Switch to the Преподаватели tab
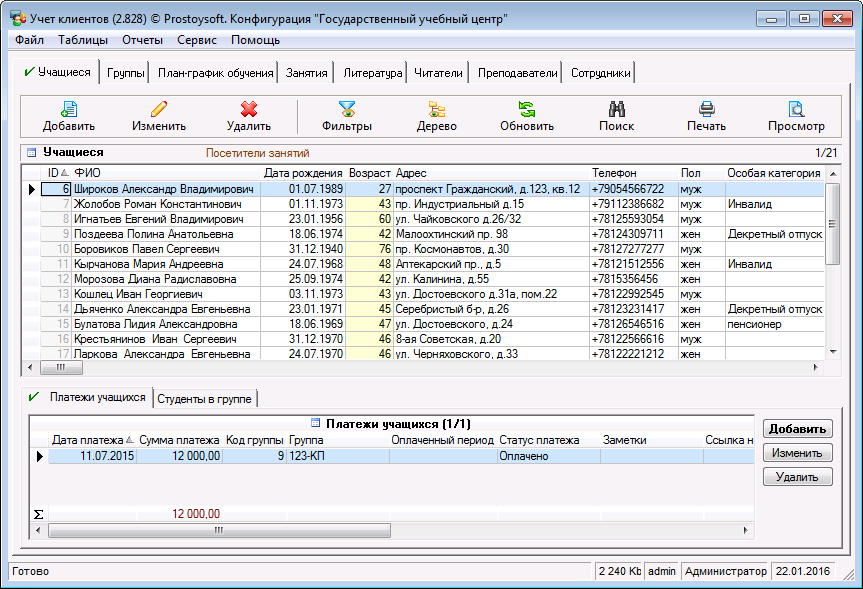The width and height of the screenshot is (863, 589). (517, 73)
